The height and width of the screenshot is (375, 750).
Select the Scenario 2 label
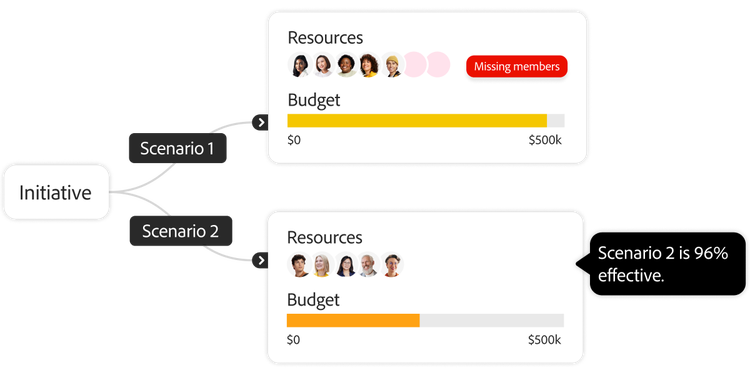[181, 231]
